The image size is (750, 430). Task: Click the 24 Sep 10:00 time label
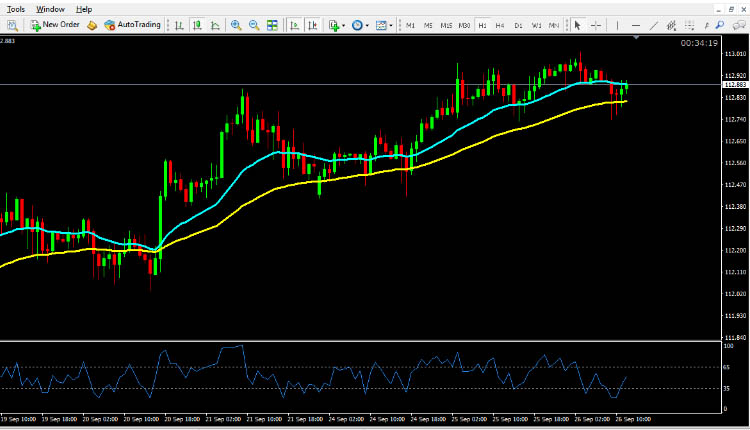coord(387,419)
